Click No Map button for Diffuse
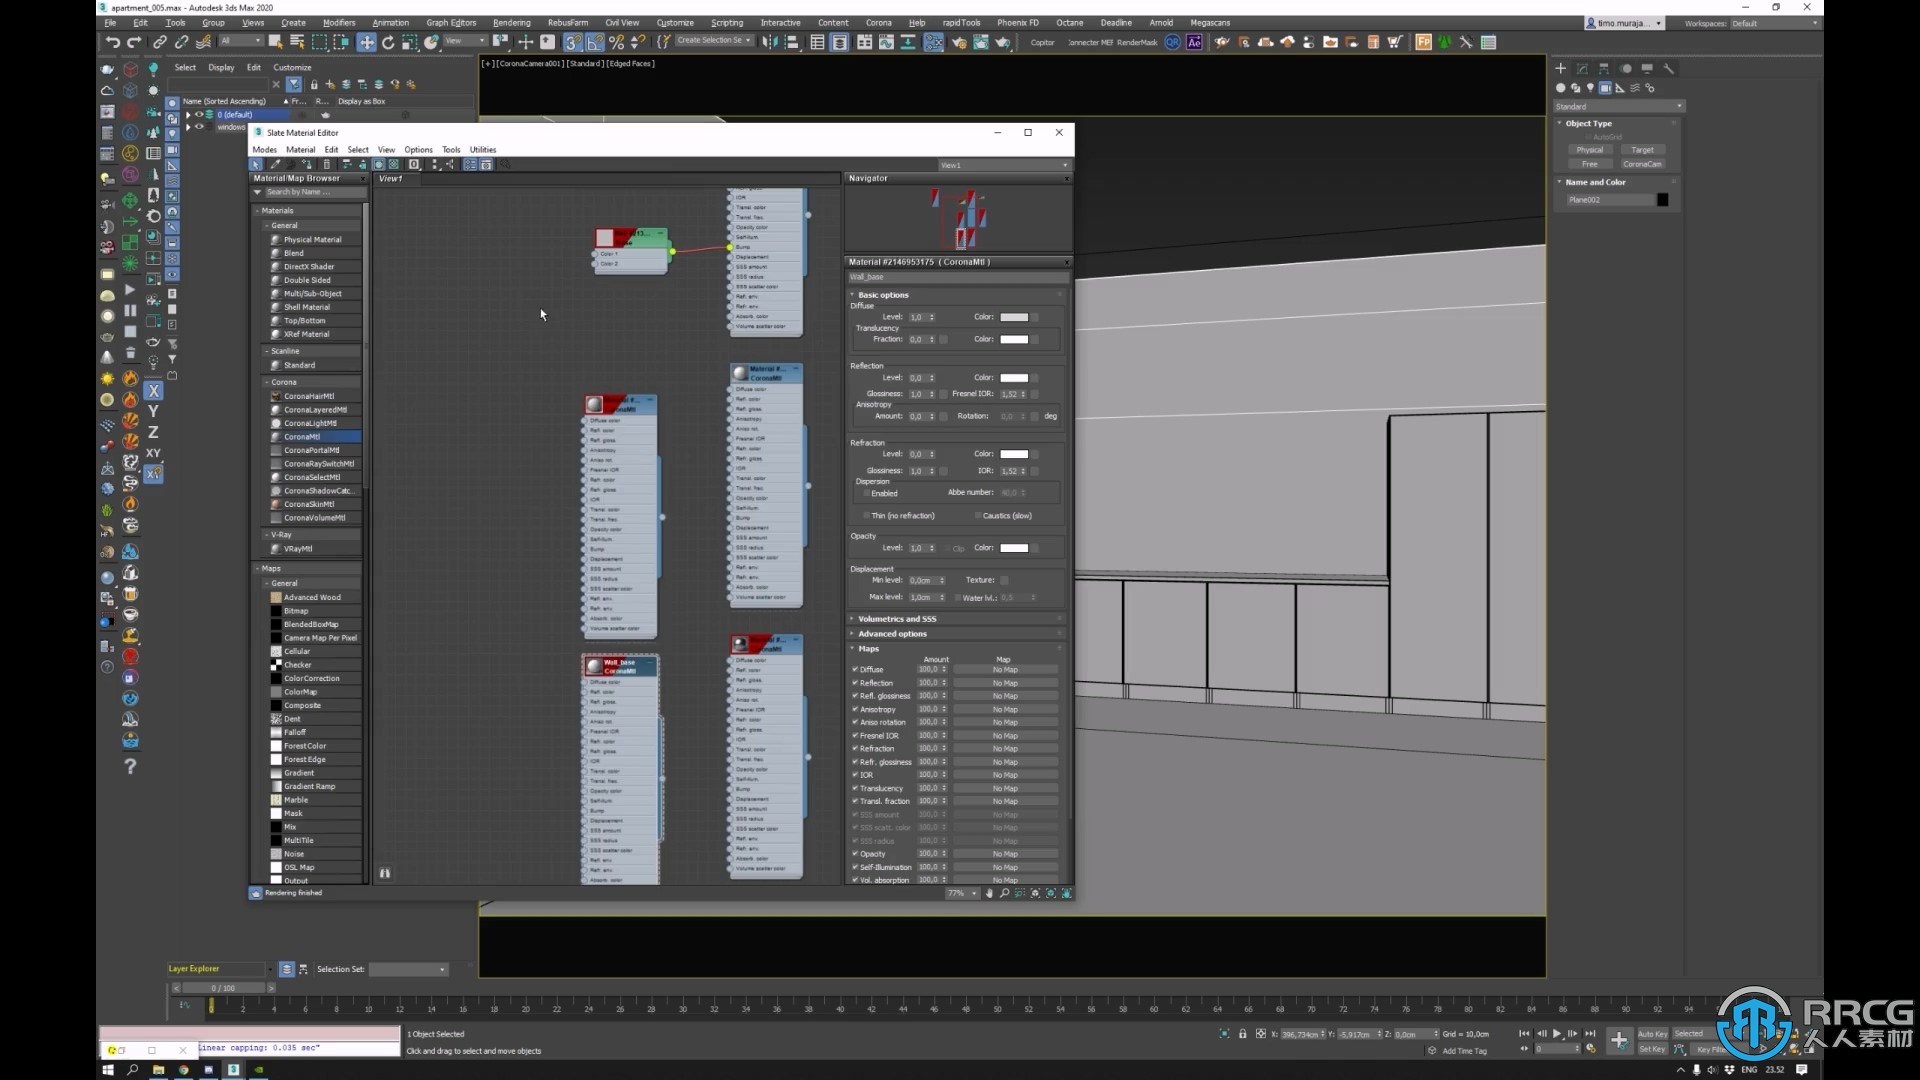 coord(1005,669)
